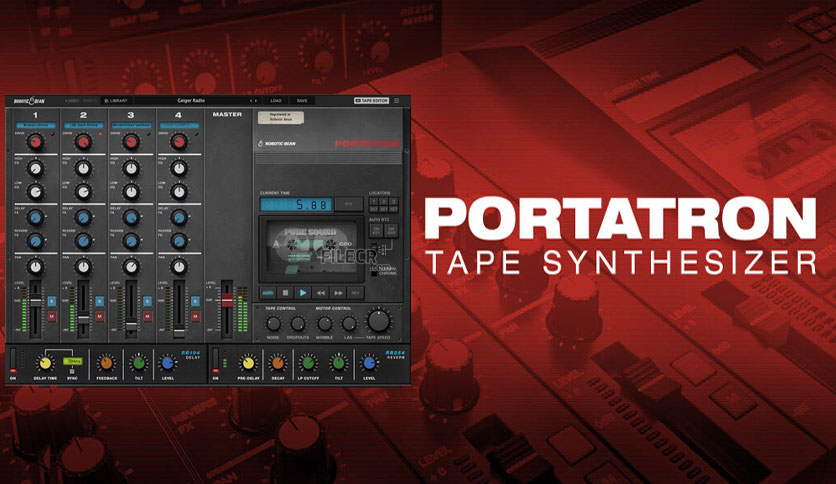836x484 pixels.
Task: Toggle the REV reverse playback button
Action: (355, 293)
